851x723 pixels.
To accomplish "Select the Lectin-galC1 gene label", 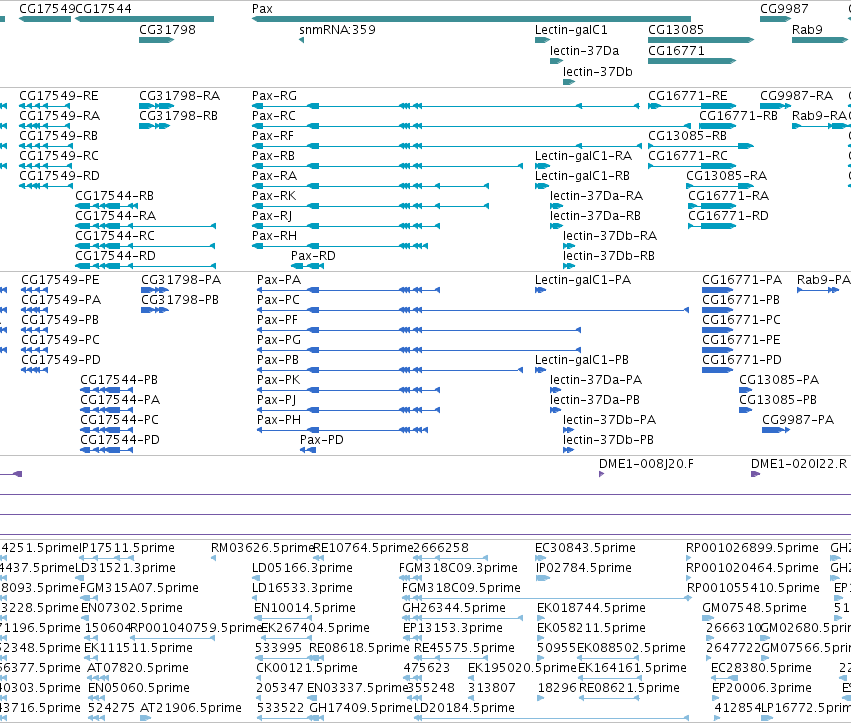I will coord(571,30).
